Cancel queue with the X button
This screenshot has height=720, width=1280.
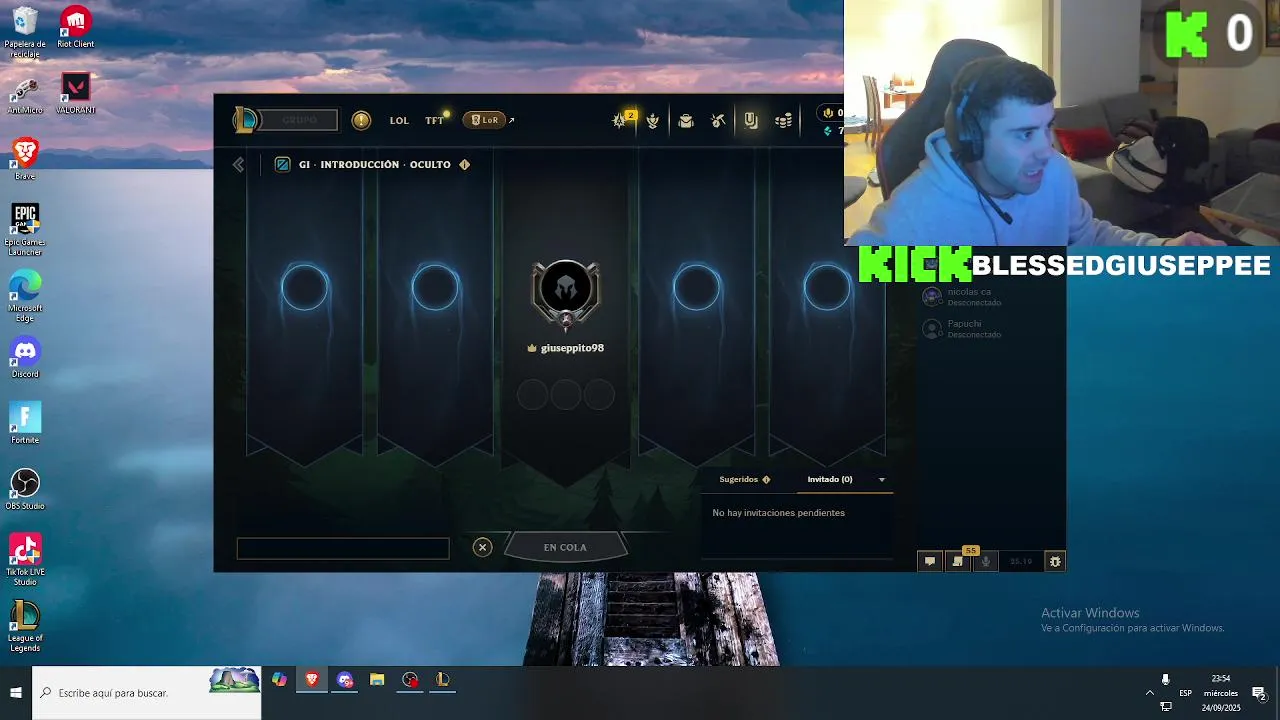[482, 547]
